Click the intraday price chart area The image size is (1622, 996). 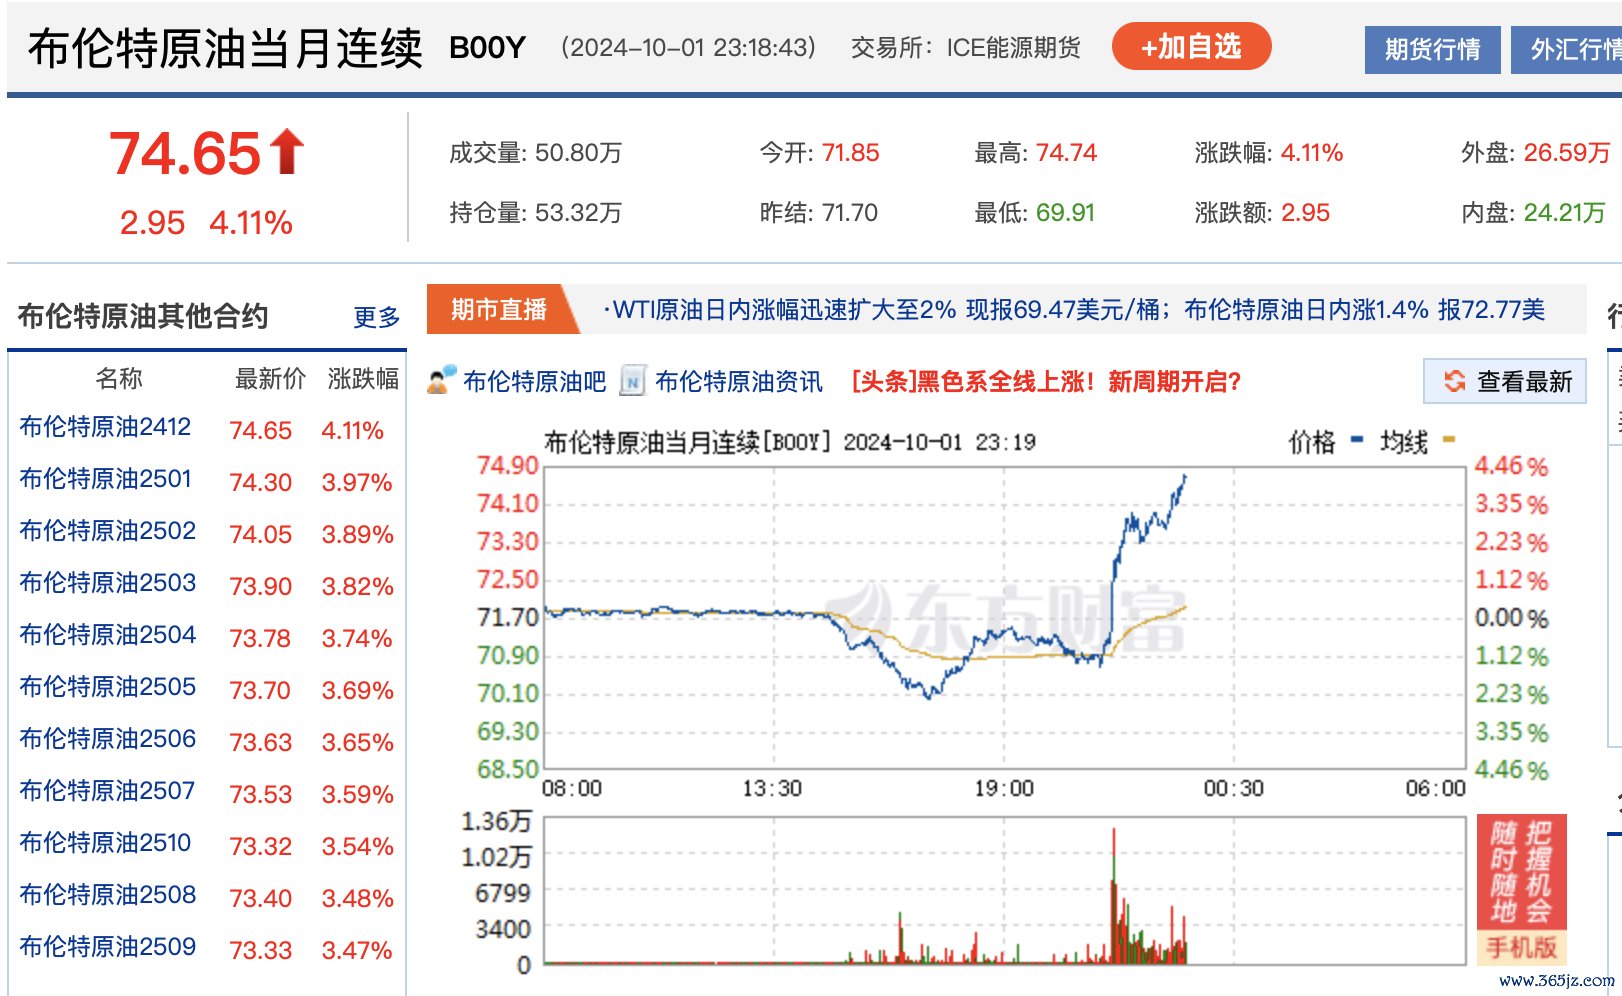pos(1004,617)
